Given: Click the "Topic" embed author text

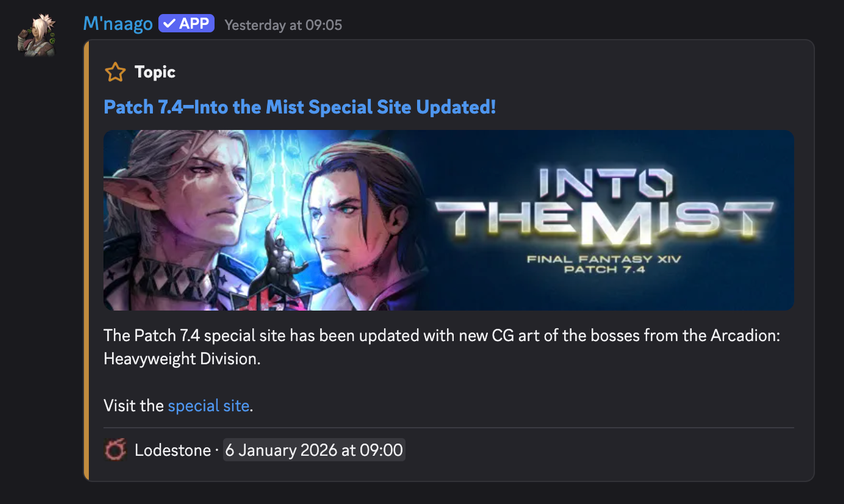Looking at the screenshot, I should click(155, 72).
